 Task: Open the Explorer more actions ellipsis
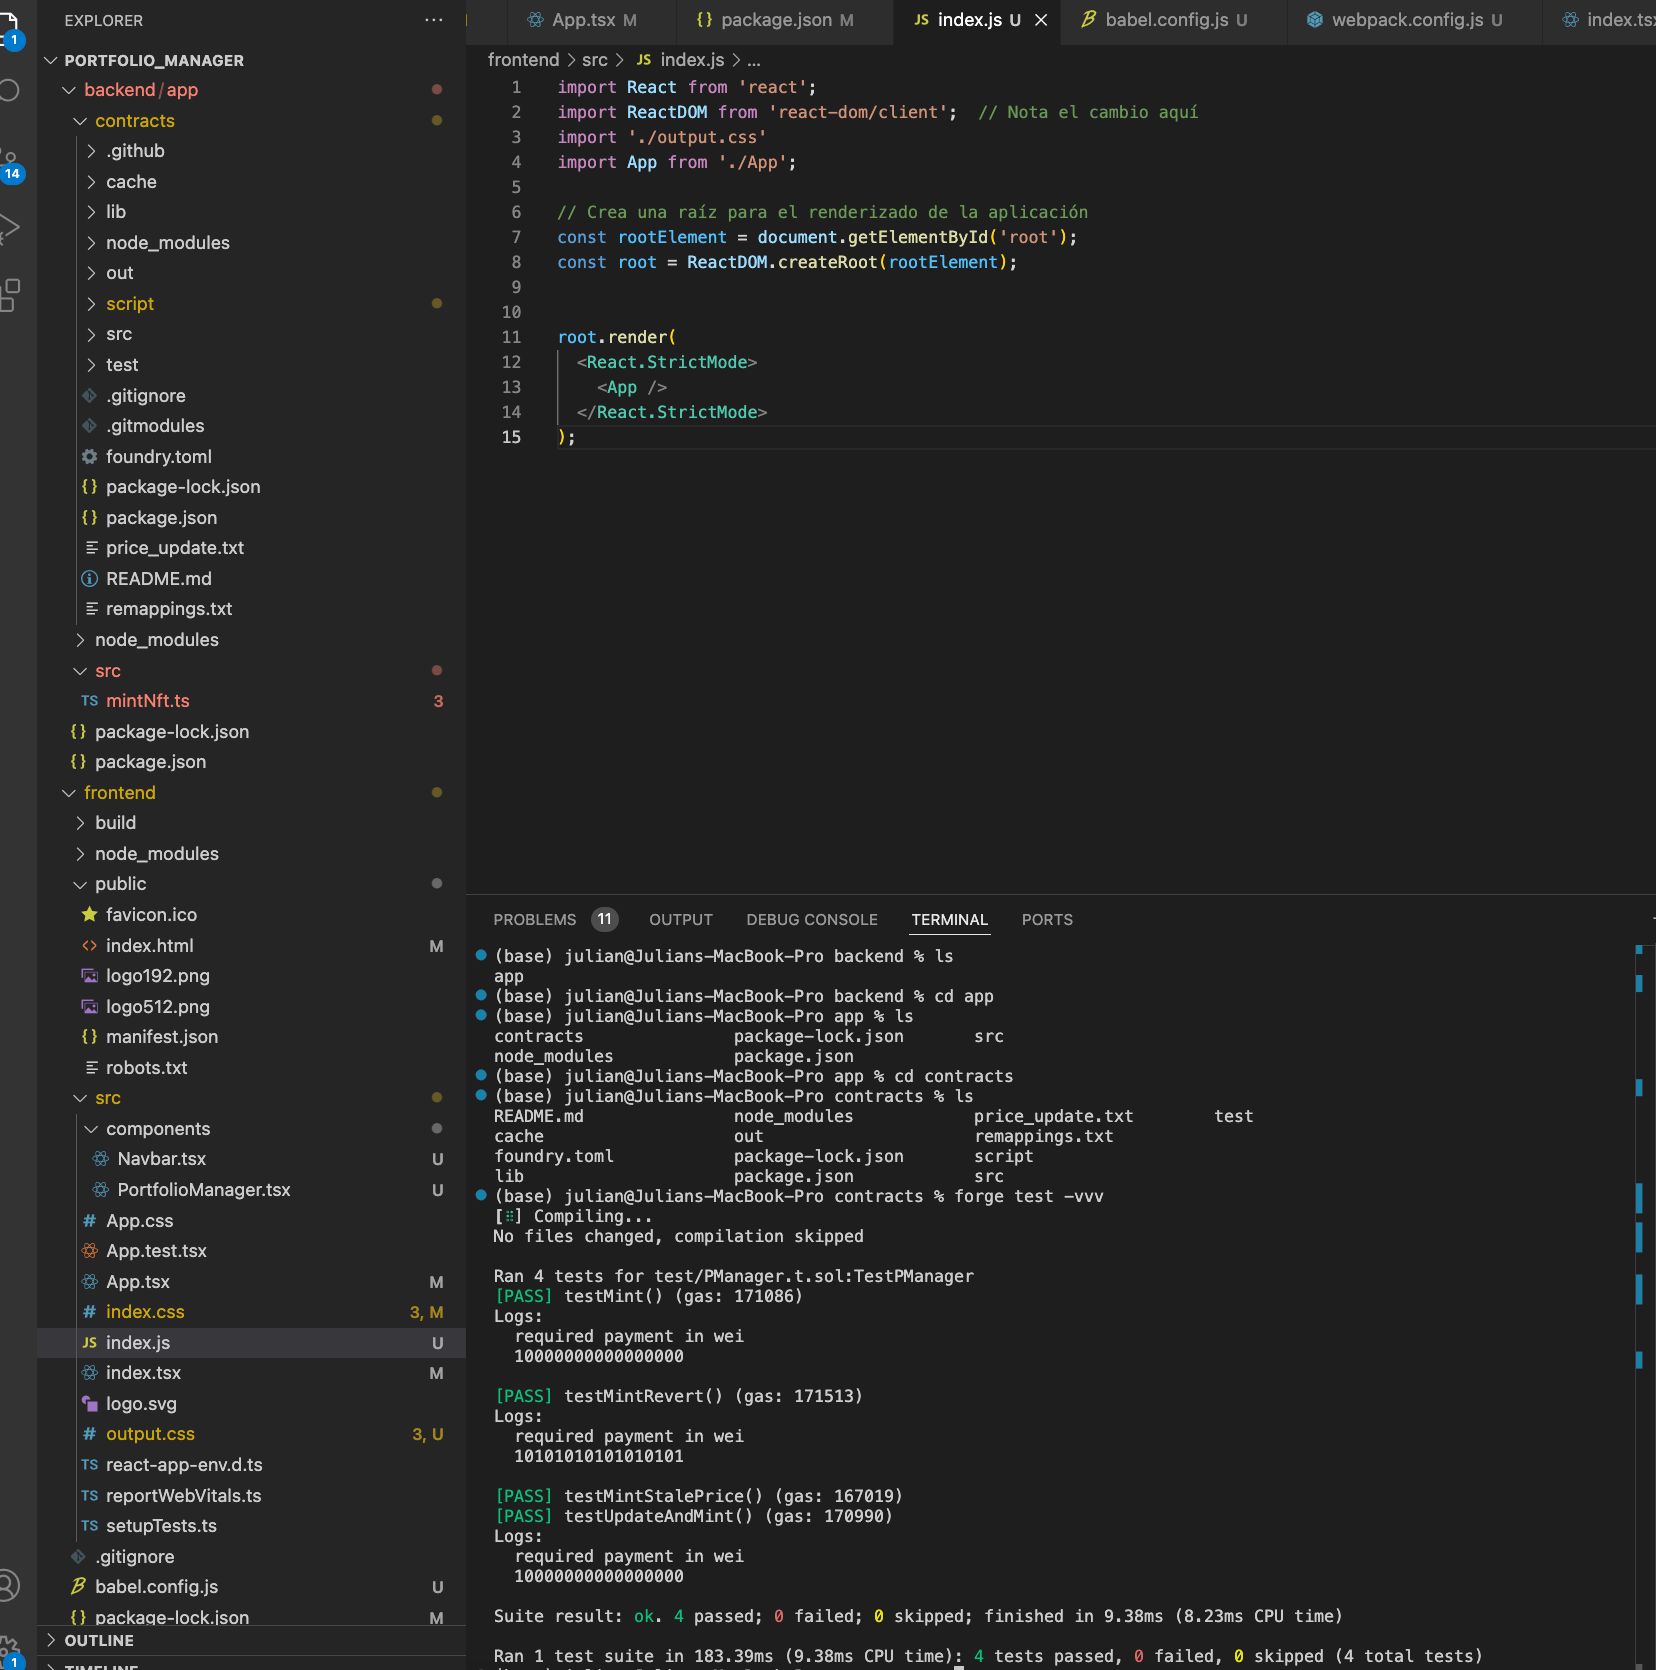(433, 20)
